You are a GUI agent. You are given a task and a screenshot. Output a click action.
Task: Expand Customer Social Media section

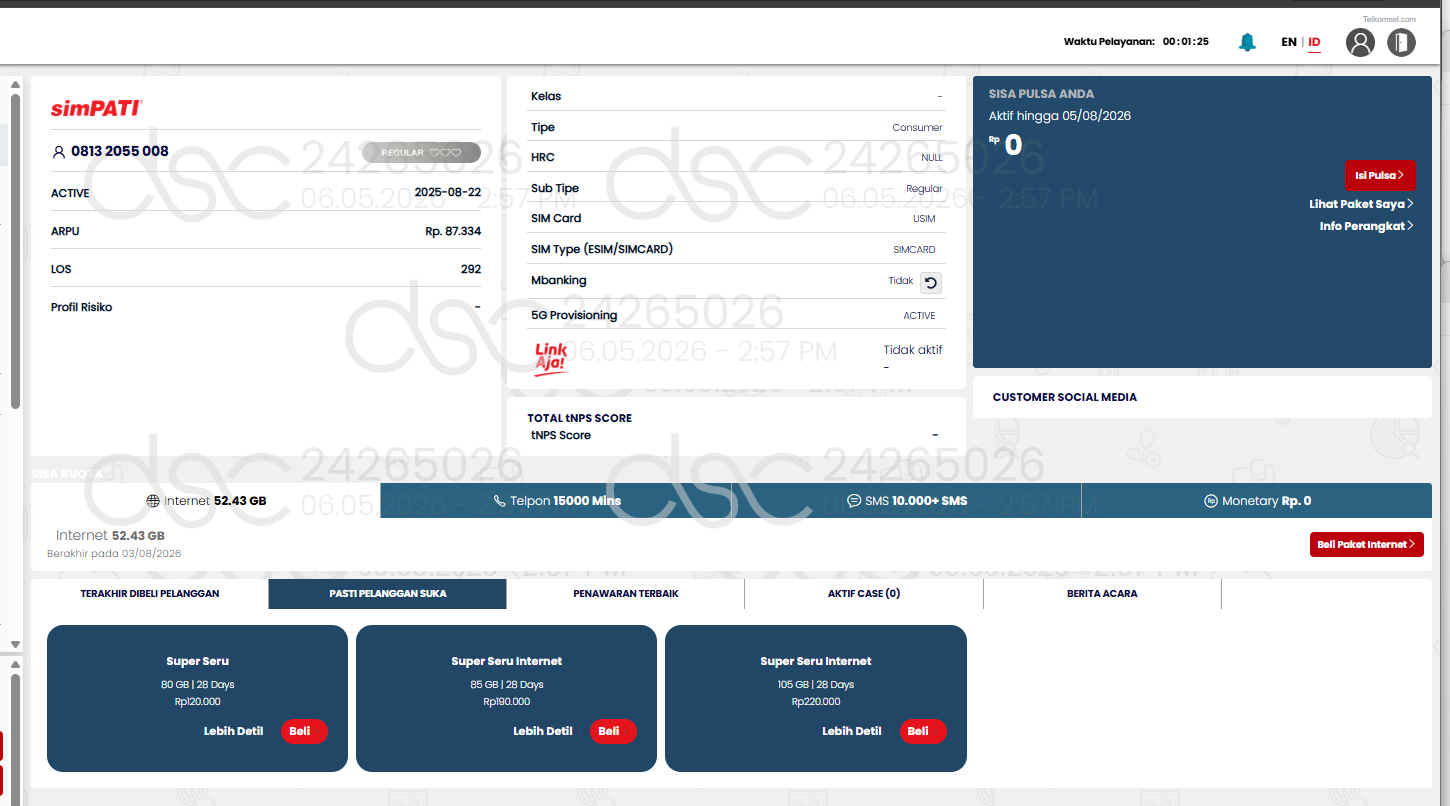[1202, 397]
